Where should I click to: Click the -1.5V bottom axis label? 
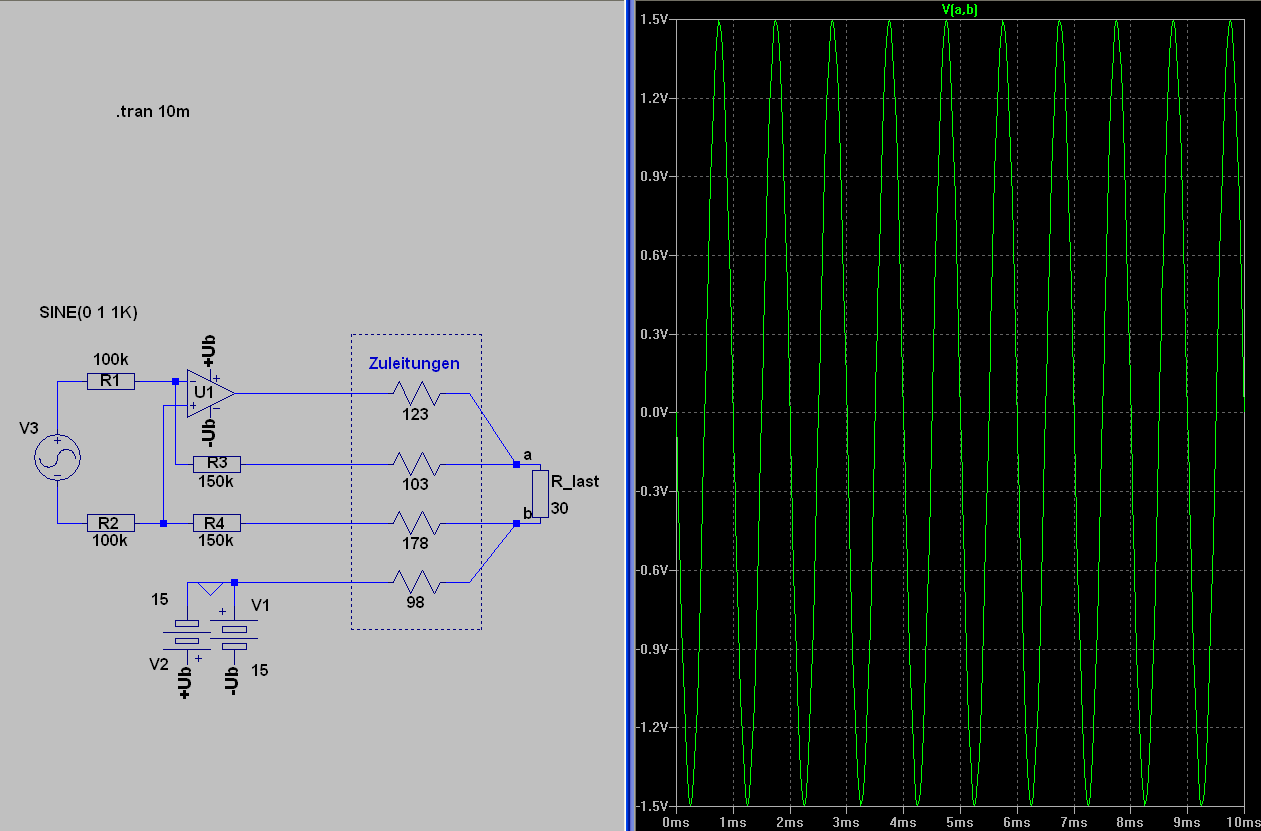[653, 806]
